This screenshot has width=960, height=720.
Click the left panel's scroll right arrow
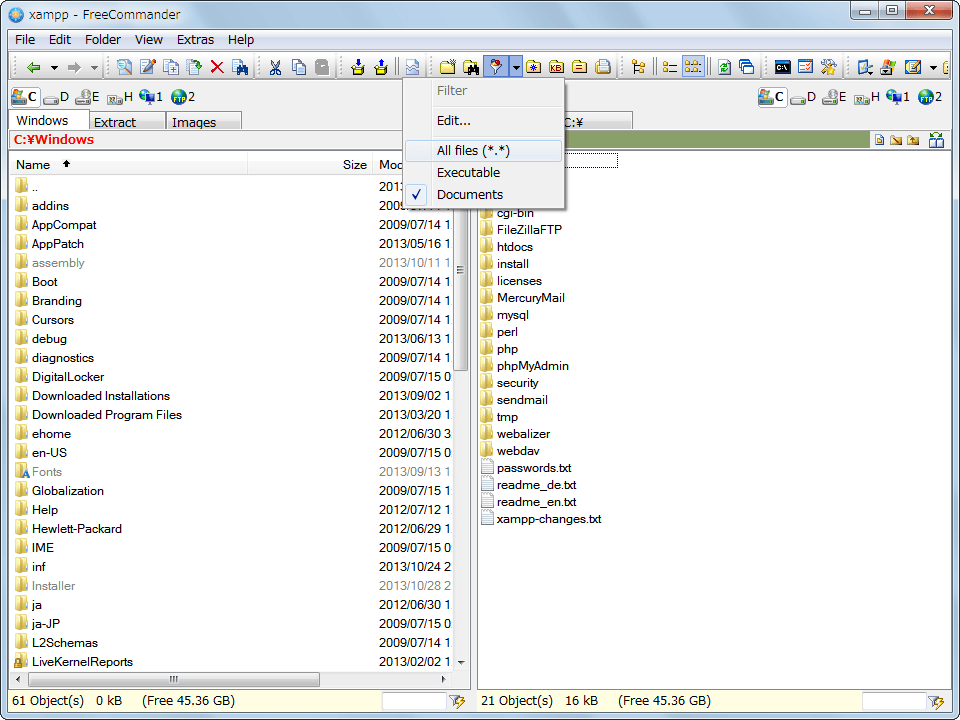click(444, 680)
